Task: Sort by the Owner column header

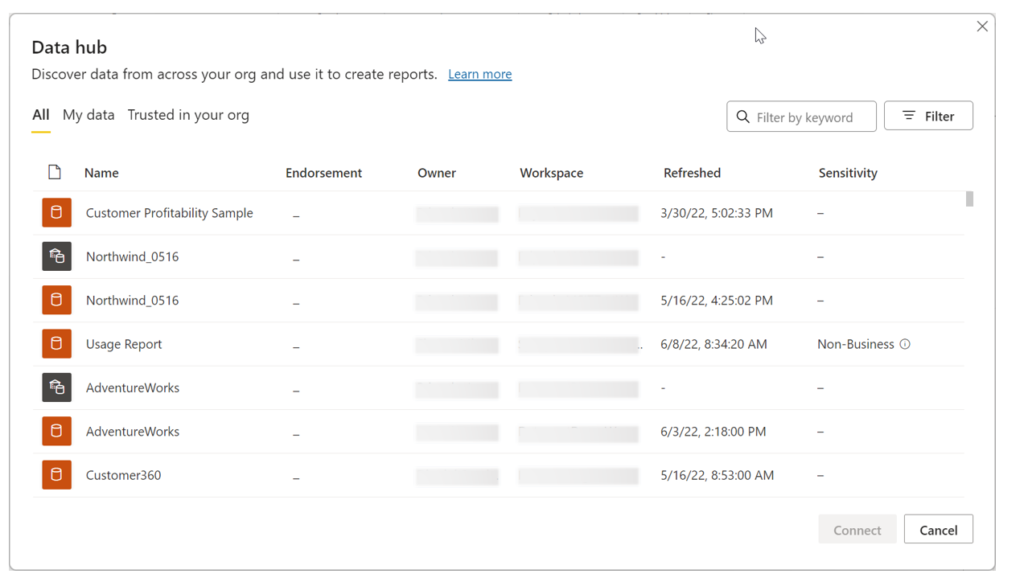Action: [437, 173]
